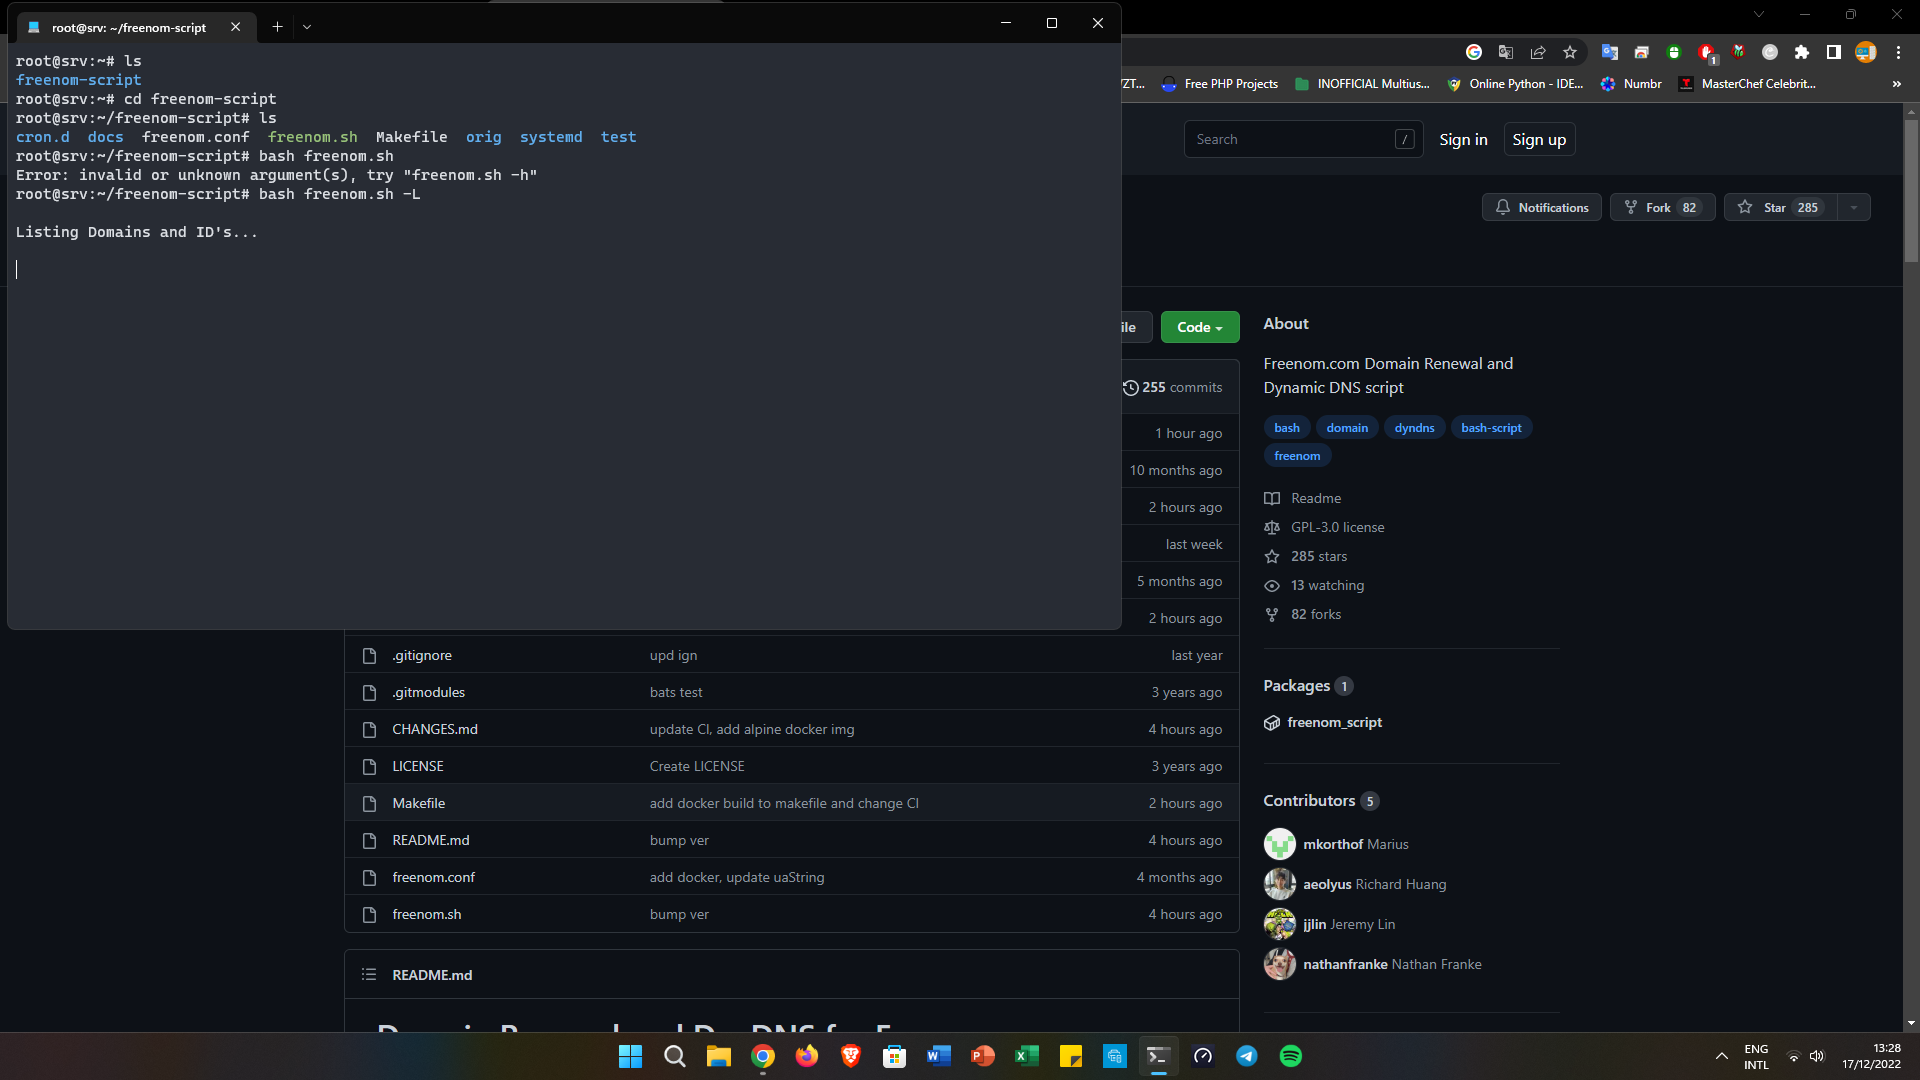This screenshot has height=1080, width=1920.
Task: Click the Sign up button
Action: [x=1539, y=139]
